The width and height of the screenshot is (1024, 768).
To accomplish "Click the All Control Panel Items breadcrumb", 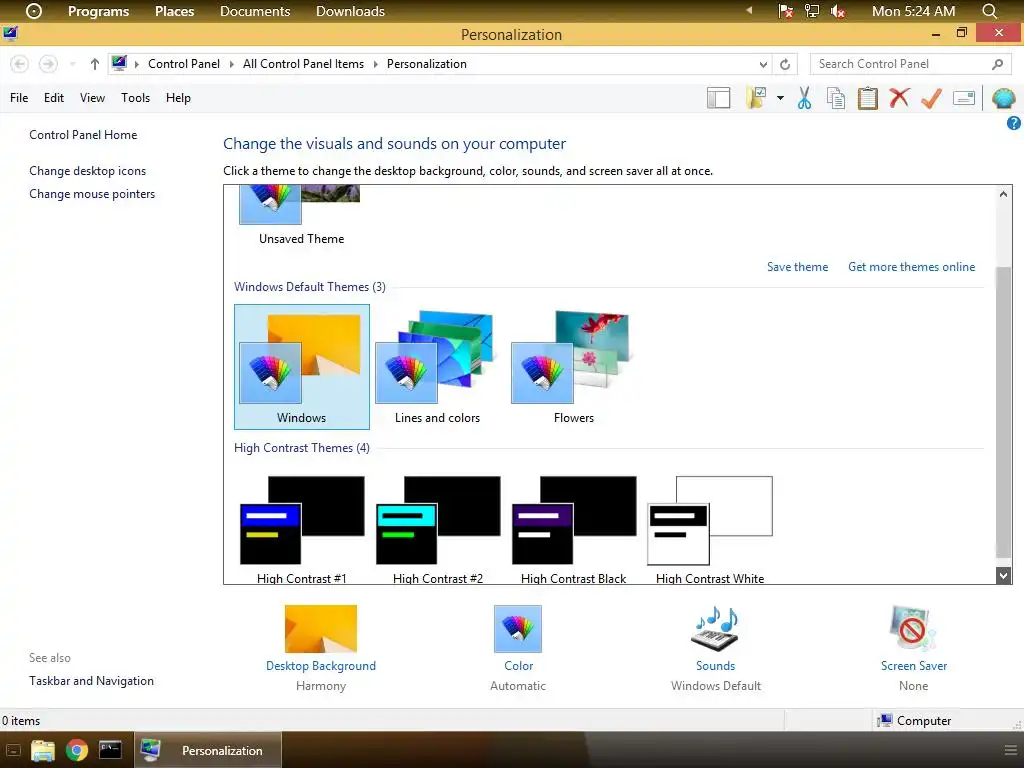I will click(303, 64).
